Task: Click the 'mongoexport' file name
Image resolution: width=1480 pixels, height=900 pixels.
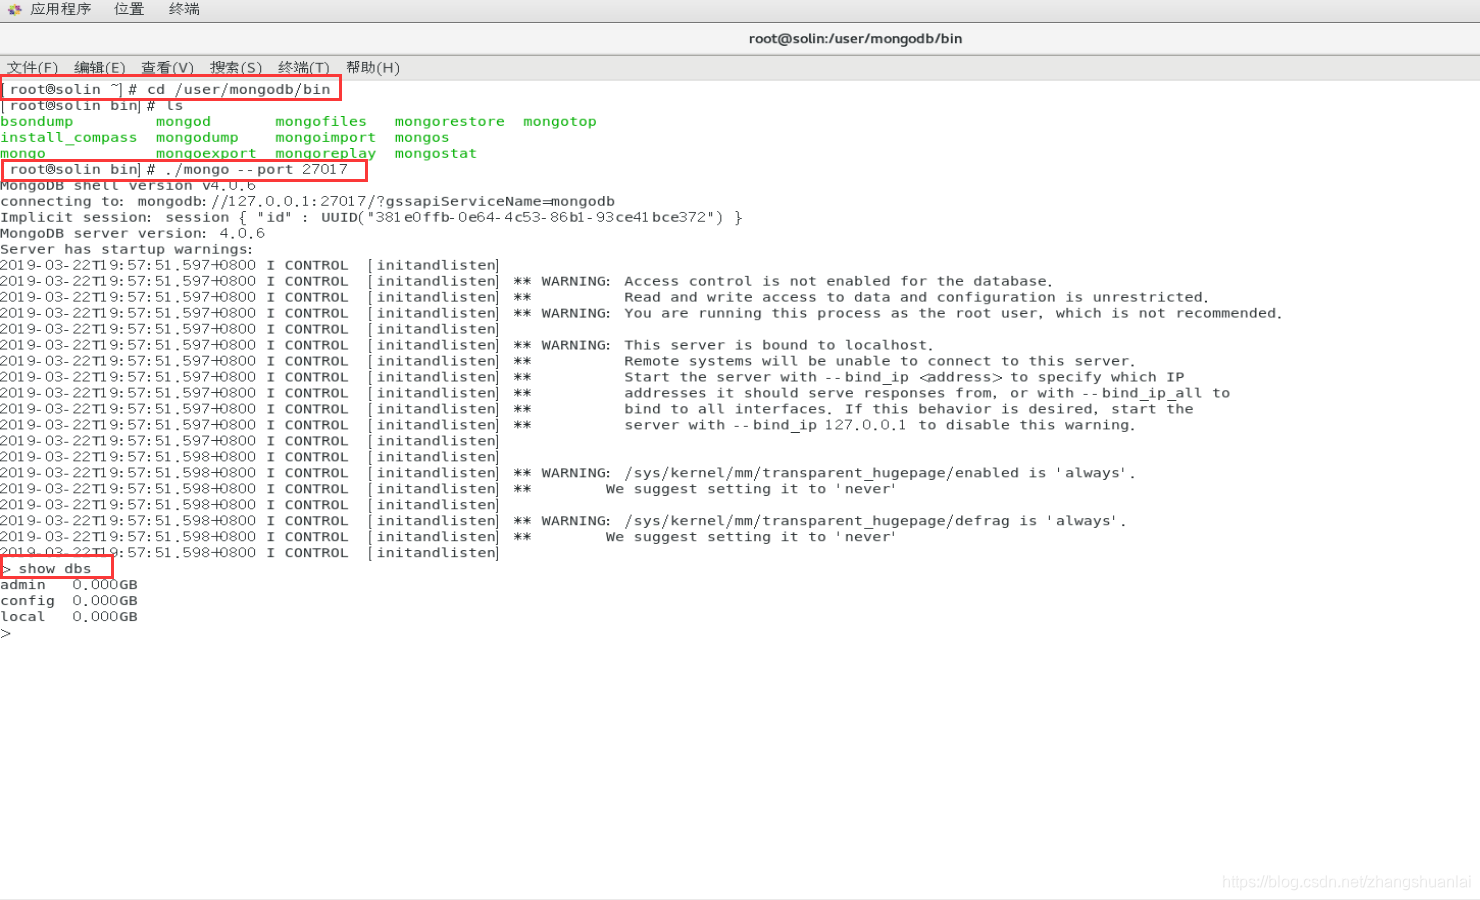Action: pos(206,153)
